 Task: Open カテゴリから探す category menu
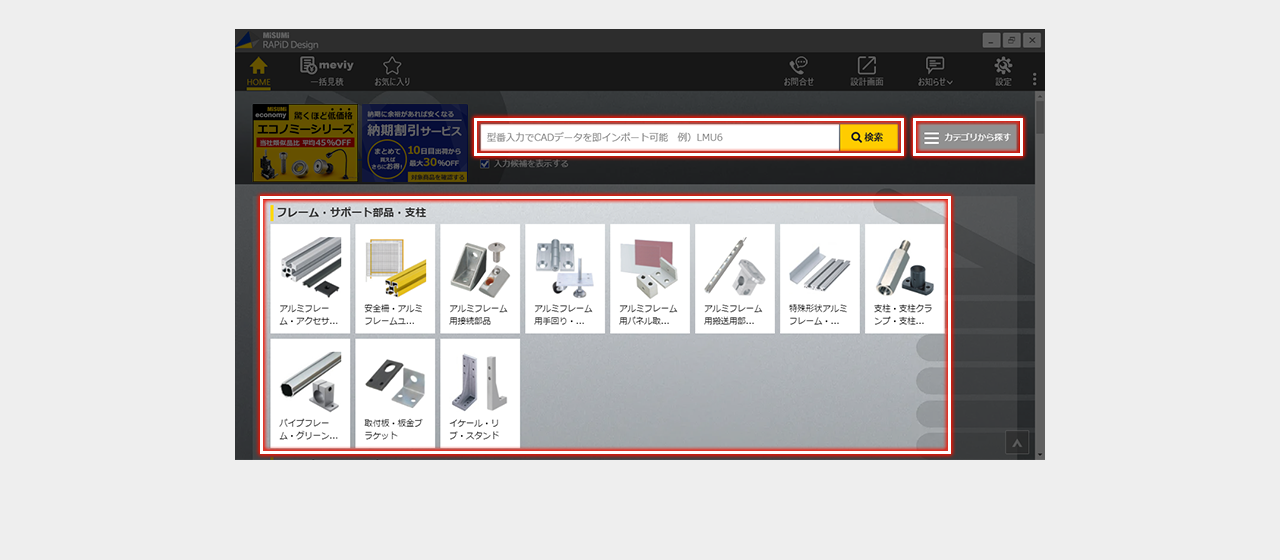coord(968,138)
